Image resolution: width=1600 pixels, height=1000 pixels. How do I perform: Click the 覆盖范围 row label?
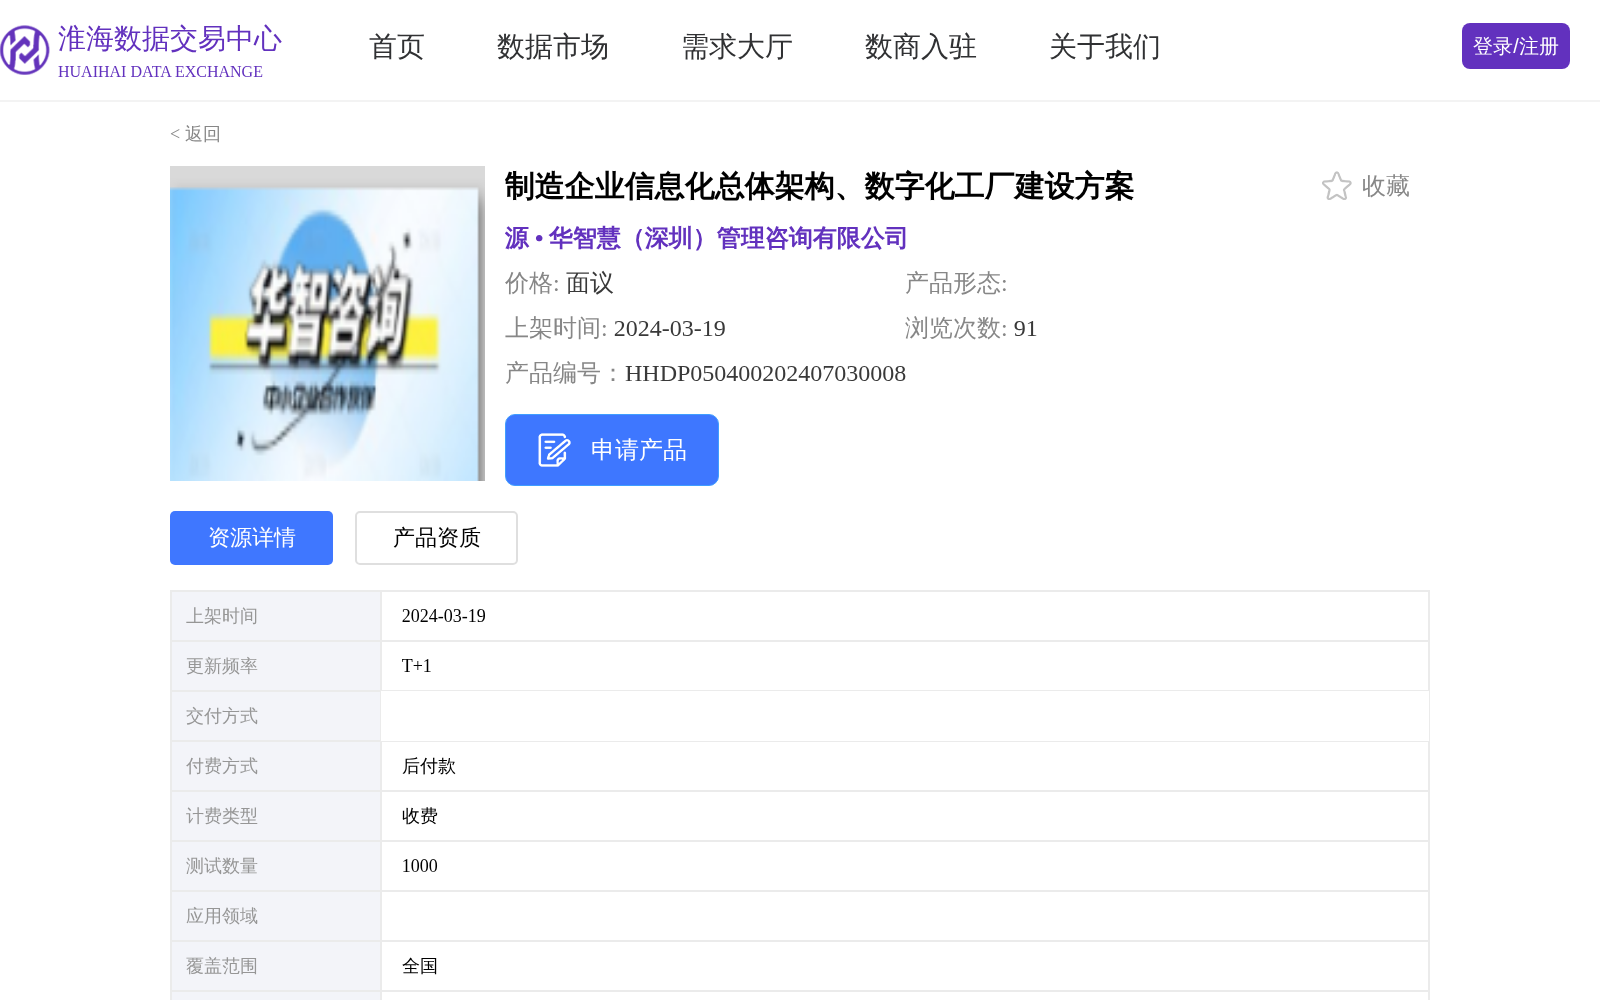[275, 966]
